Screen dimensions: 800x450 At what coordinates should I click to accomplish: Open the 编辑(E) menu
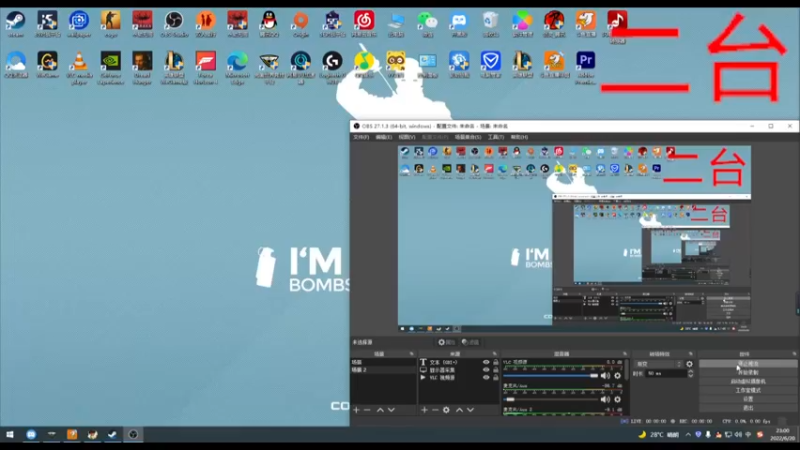(384, 137)
